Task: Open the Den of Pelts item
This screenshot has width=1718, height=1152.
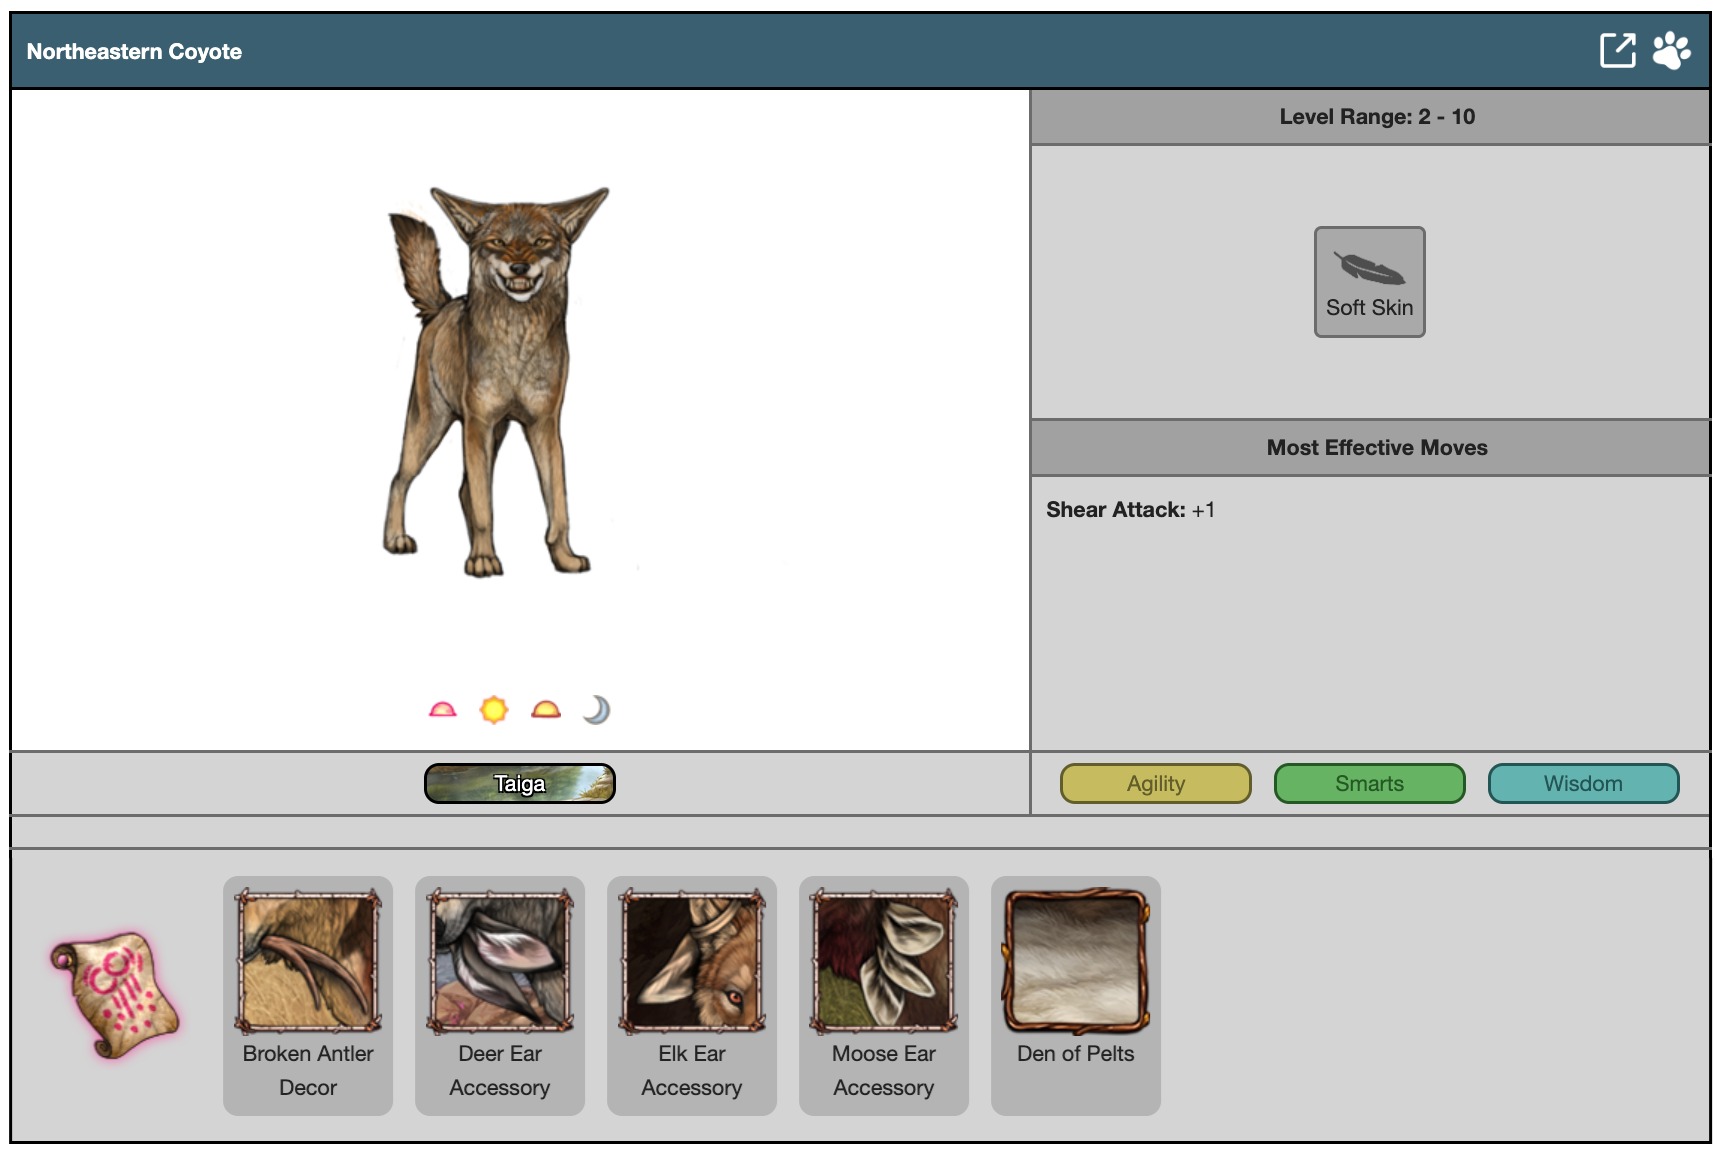Action: coord(1076,962)
